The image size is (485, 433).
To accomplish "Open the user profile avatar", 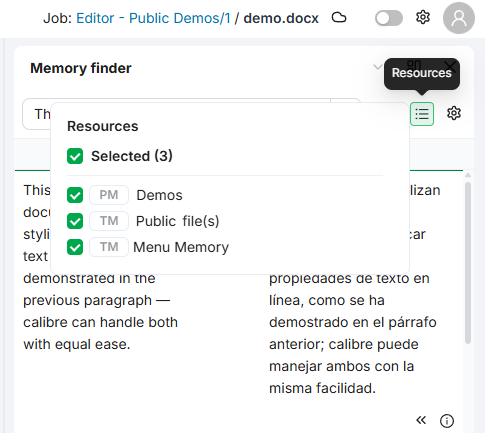I will click(459, 18).
